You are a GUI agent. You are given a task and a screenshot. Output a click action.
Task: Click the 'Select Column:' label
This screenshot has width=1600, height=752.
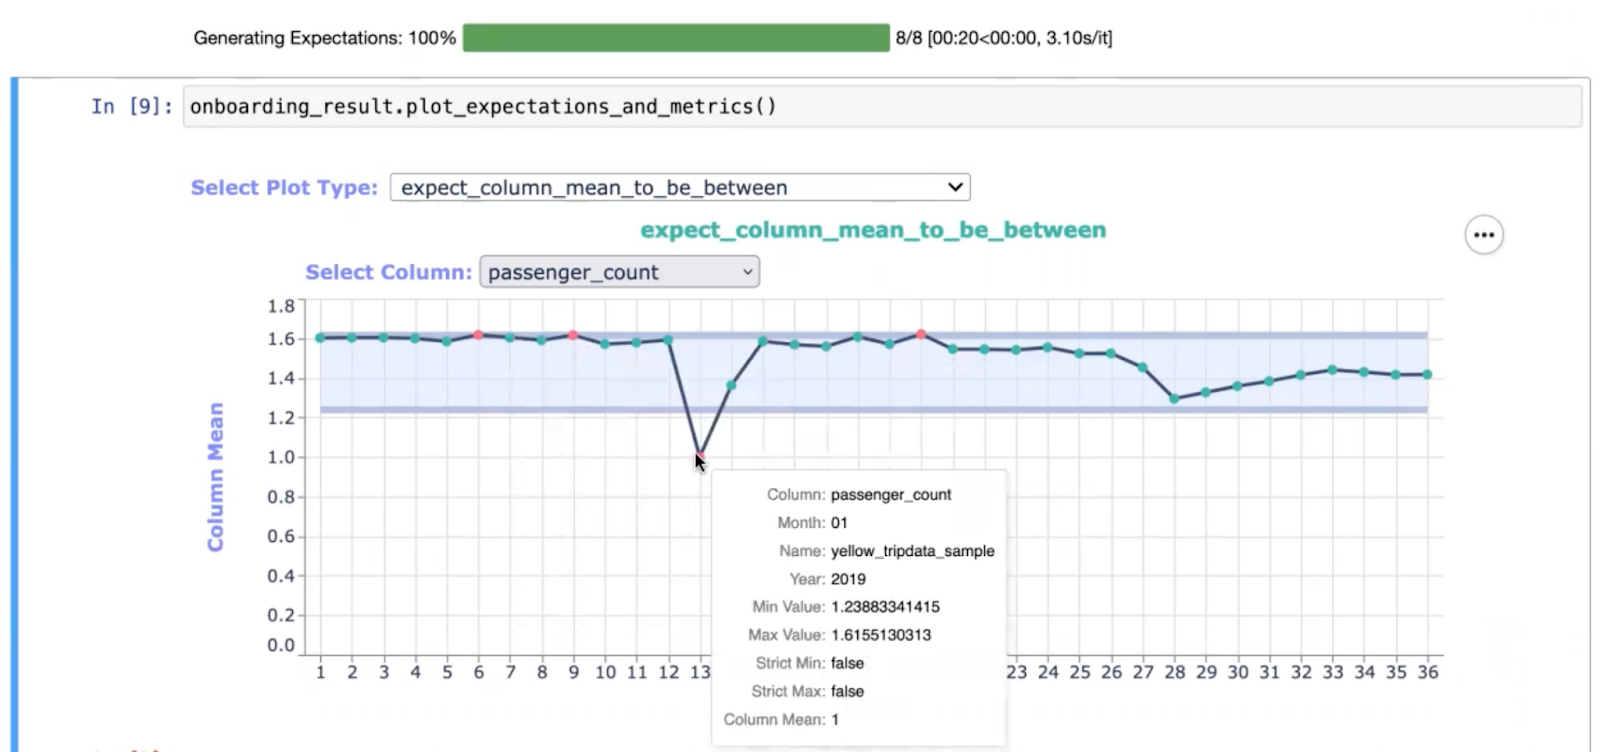(x=388, y=272)
